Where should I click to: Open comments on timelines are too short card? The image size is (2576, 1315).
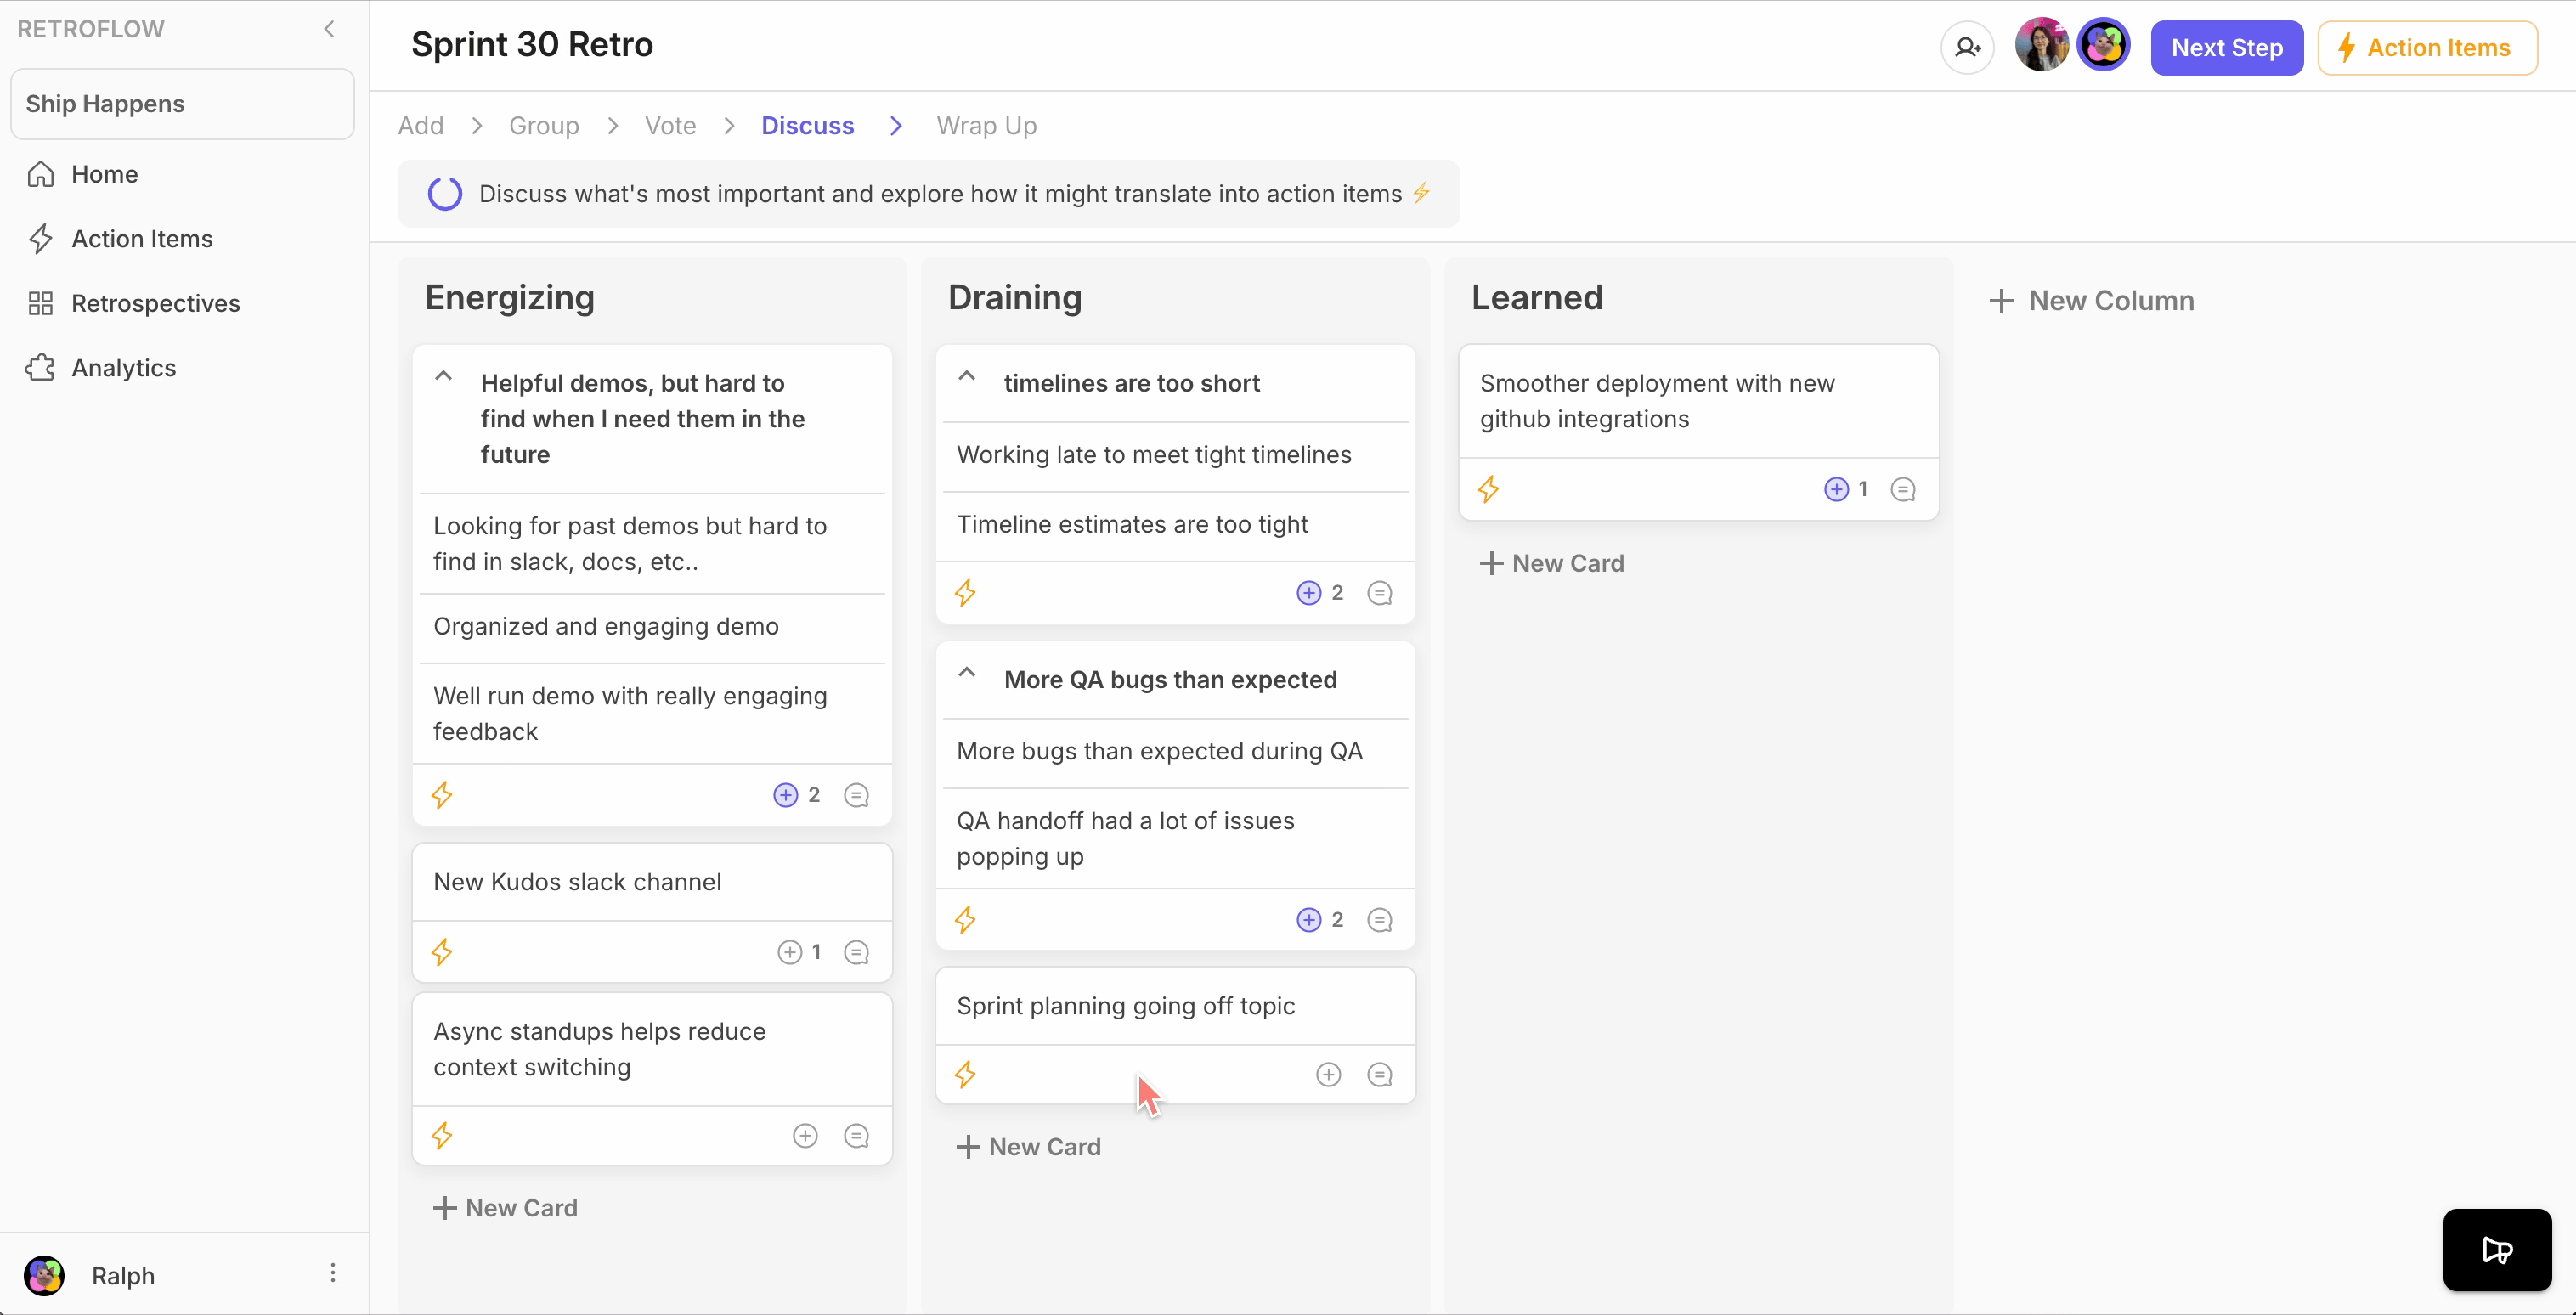1379,593
